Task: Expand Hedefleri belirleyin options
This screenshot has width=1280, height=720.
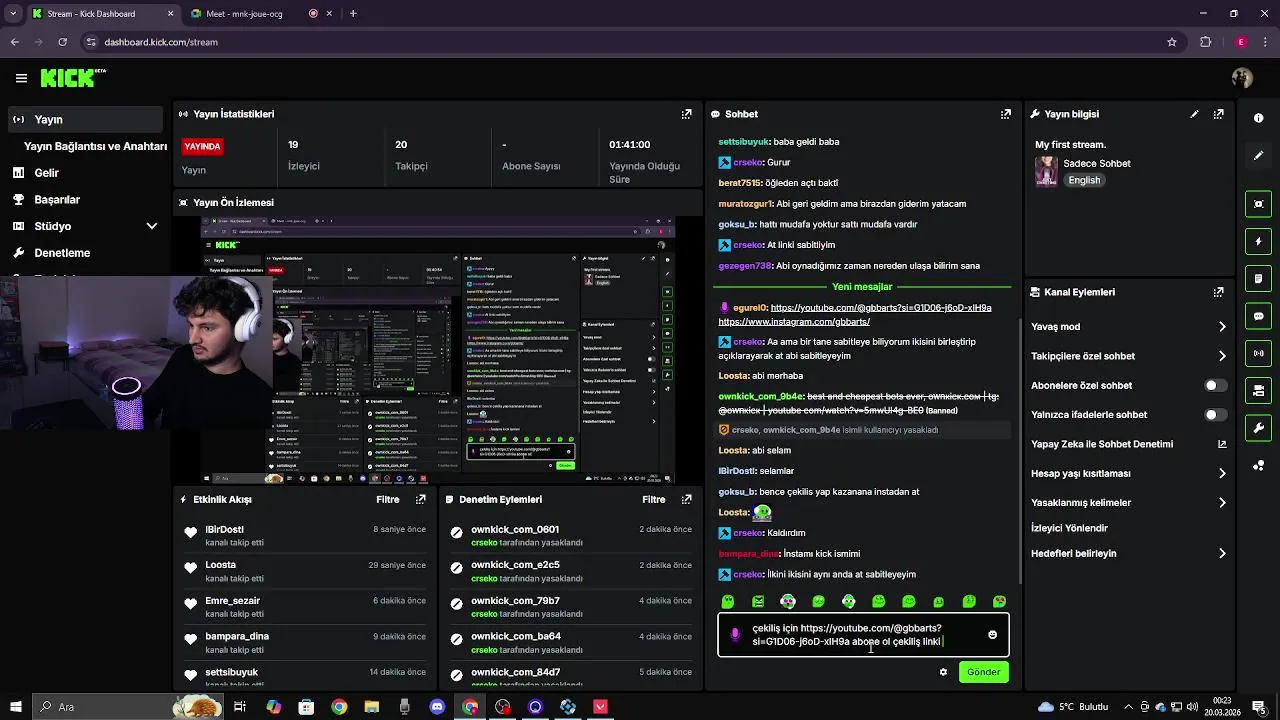Action: 1222,553
